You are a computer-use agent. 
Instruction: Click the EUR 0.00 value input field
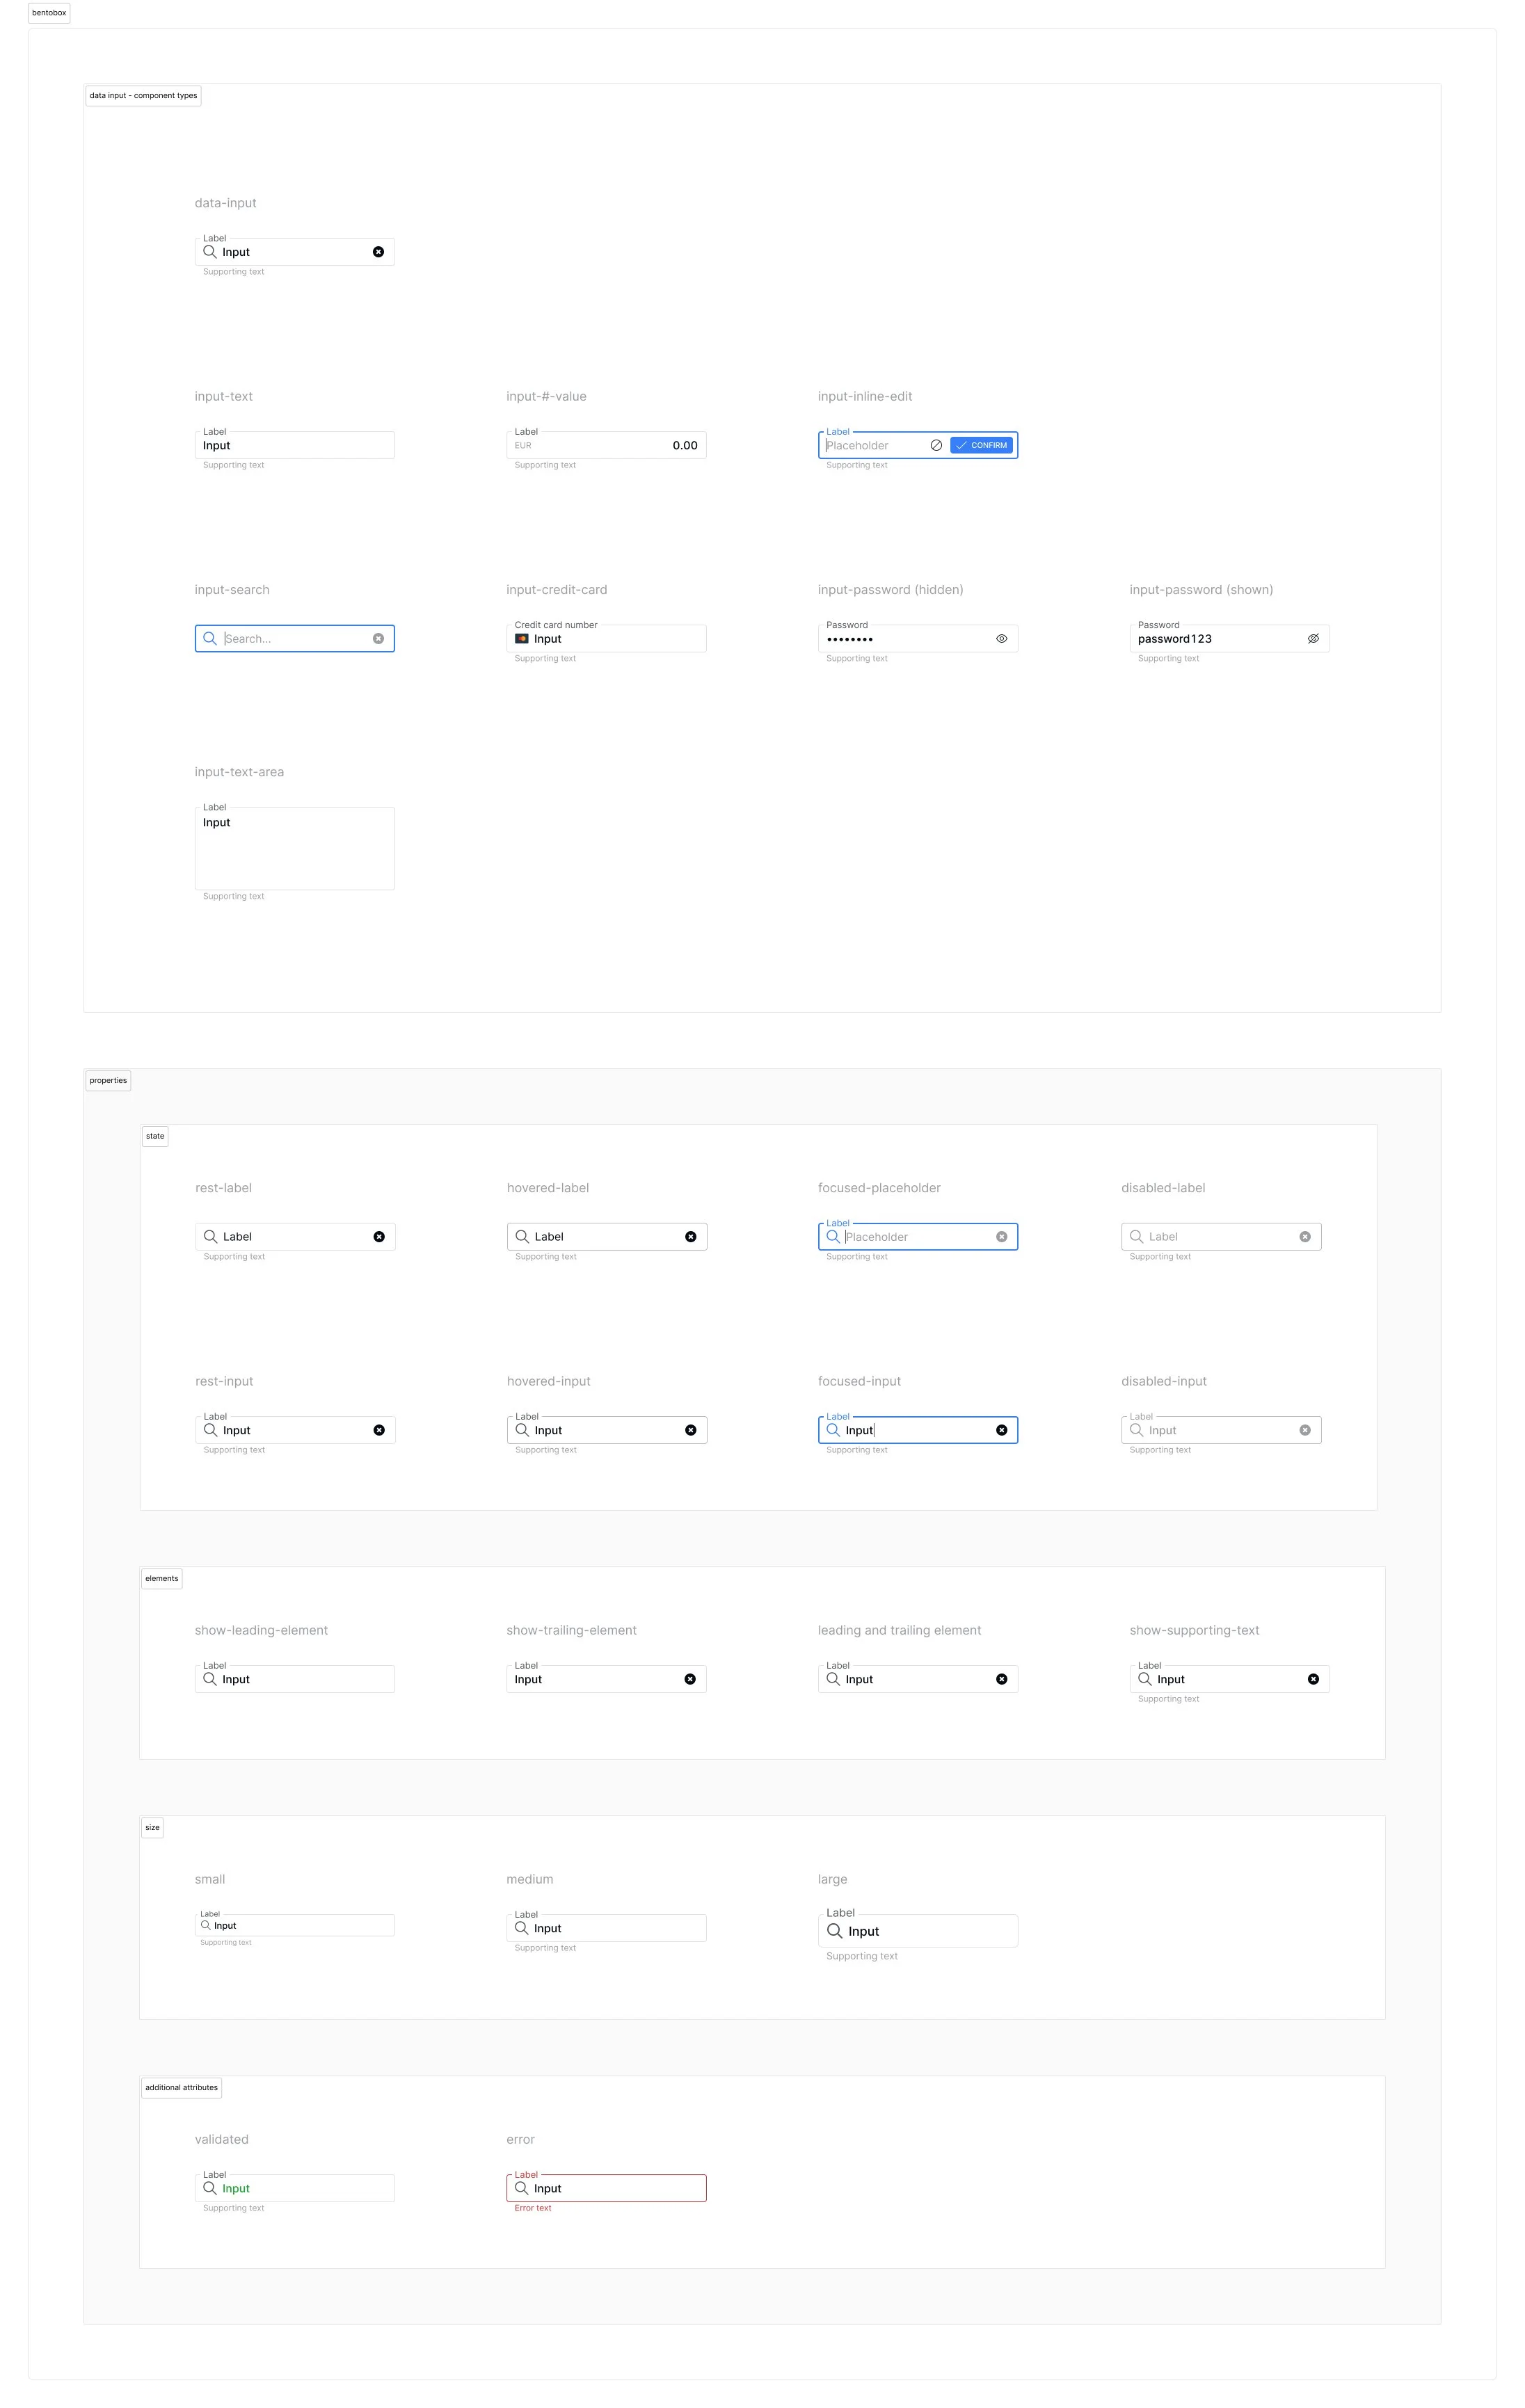coord(605,446)
